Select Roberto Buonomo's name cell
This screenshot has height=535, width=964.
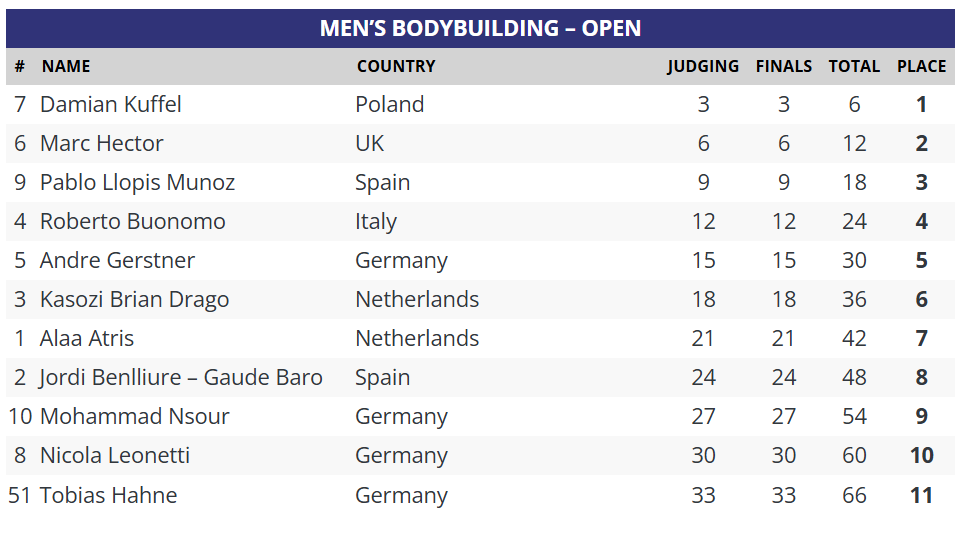coord(133,222)
